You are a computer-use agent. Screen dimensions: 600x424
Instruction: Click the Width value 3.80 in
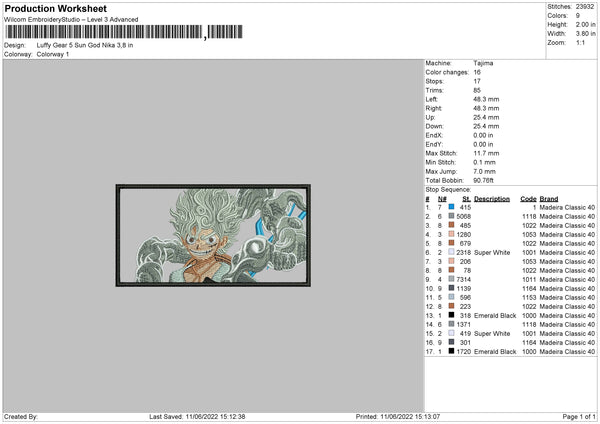click(585, 34)
